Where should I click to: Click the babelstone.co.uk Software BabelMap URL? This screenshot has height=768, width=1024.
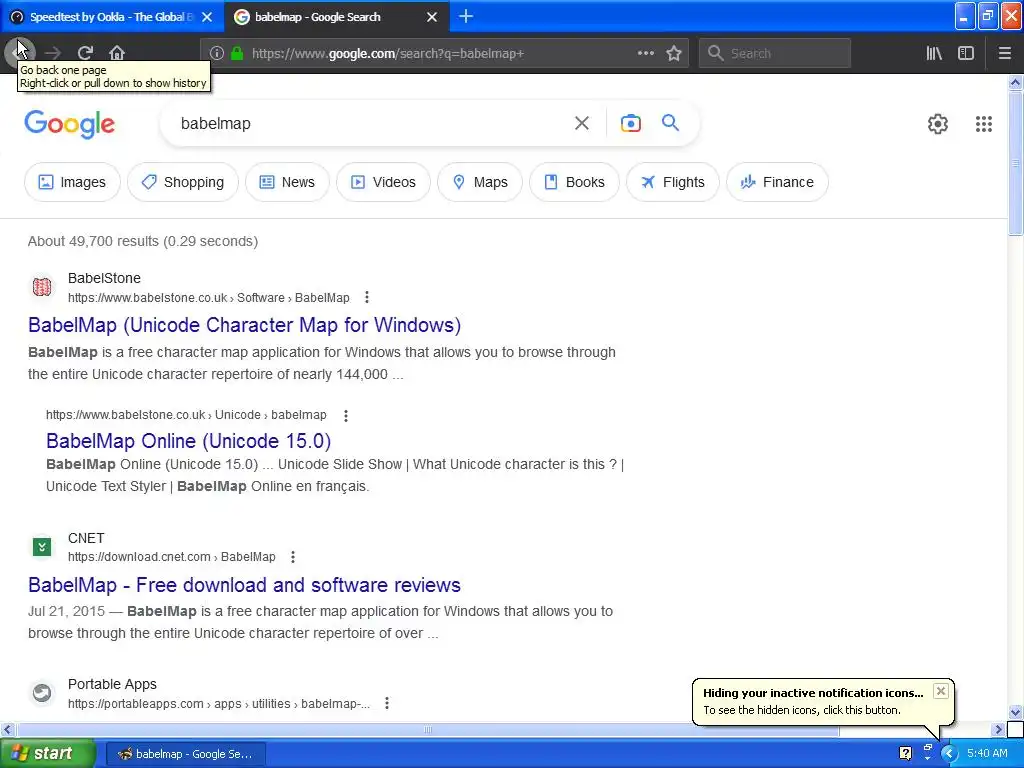click(208, 298)
